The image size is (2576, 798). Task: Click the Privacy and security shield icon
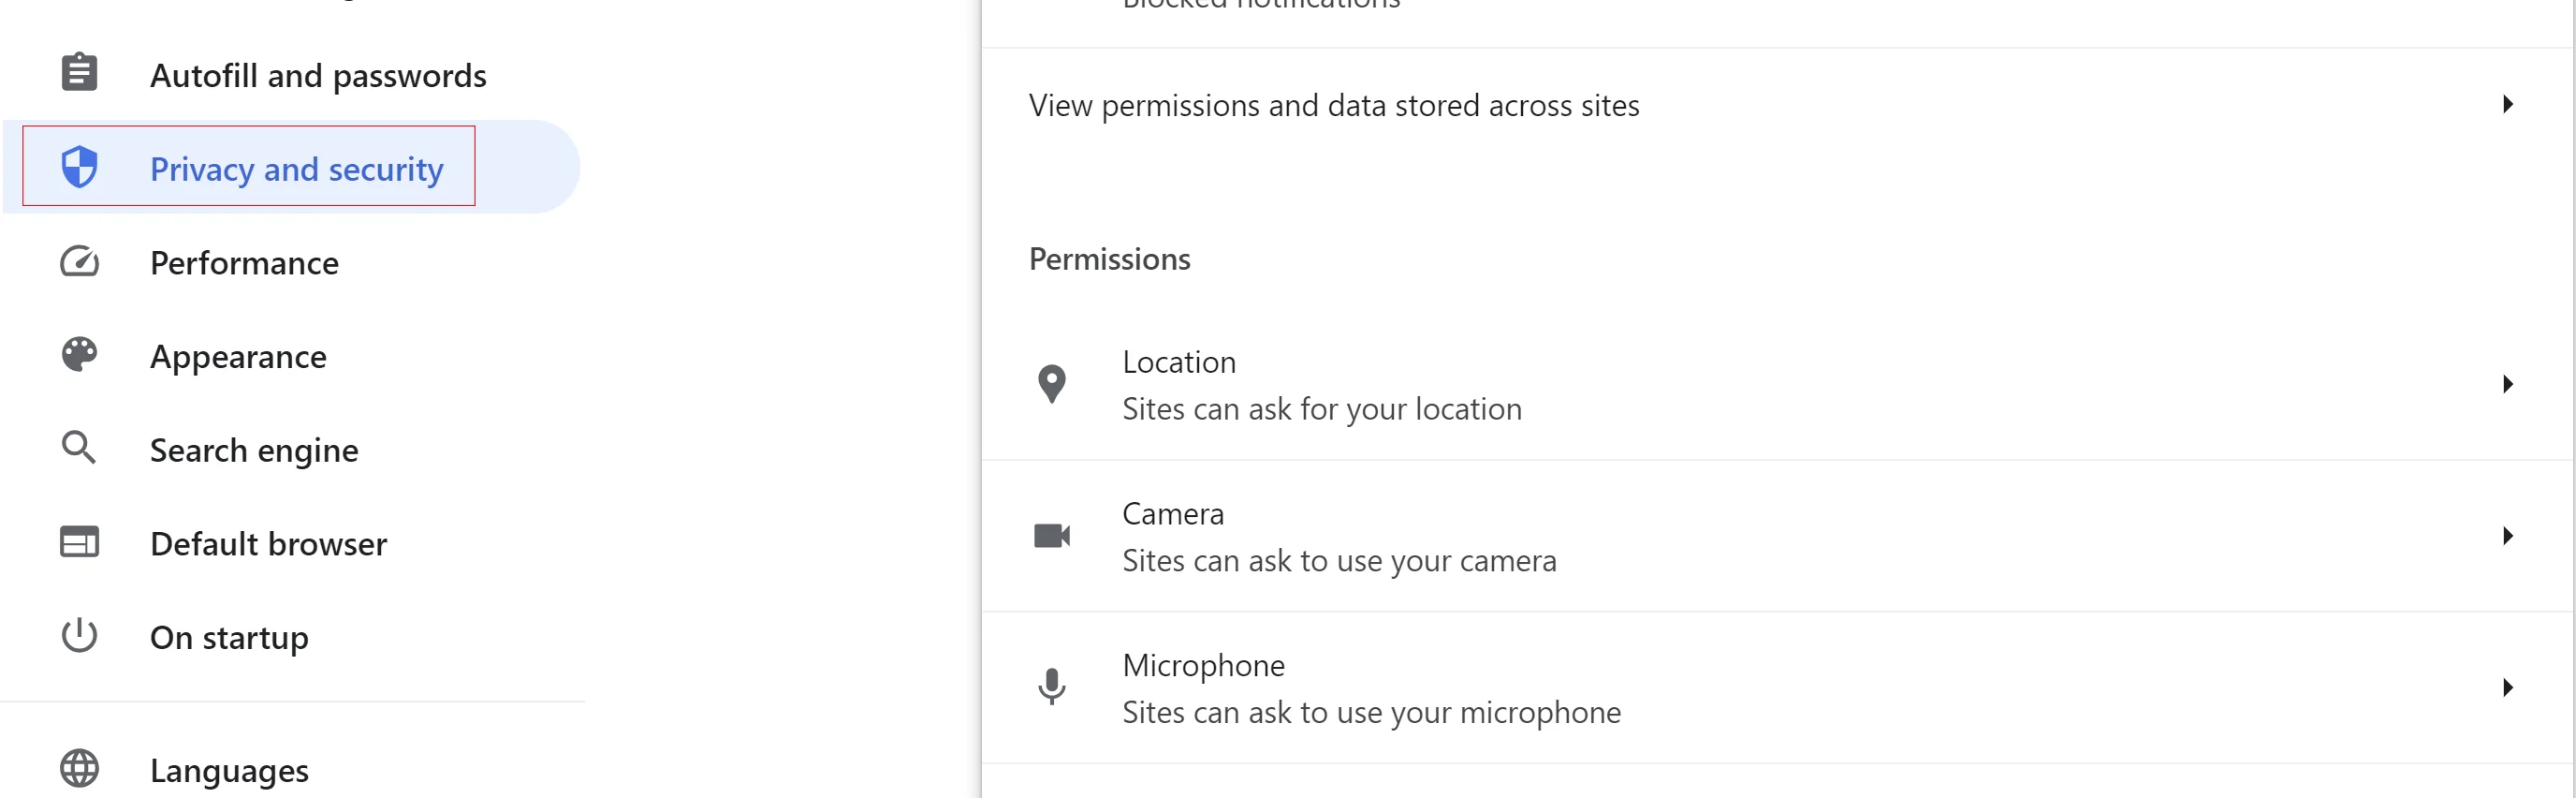point(79,167)
